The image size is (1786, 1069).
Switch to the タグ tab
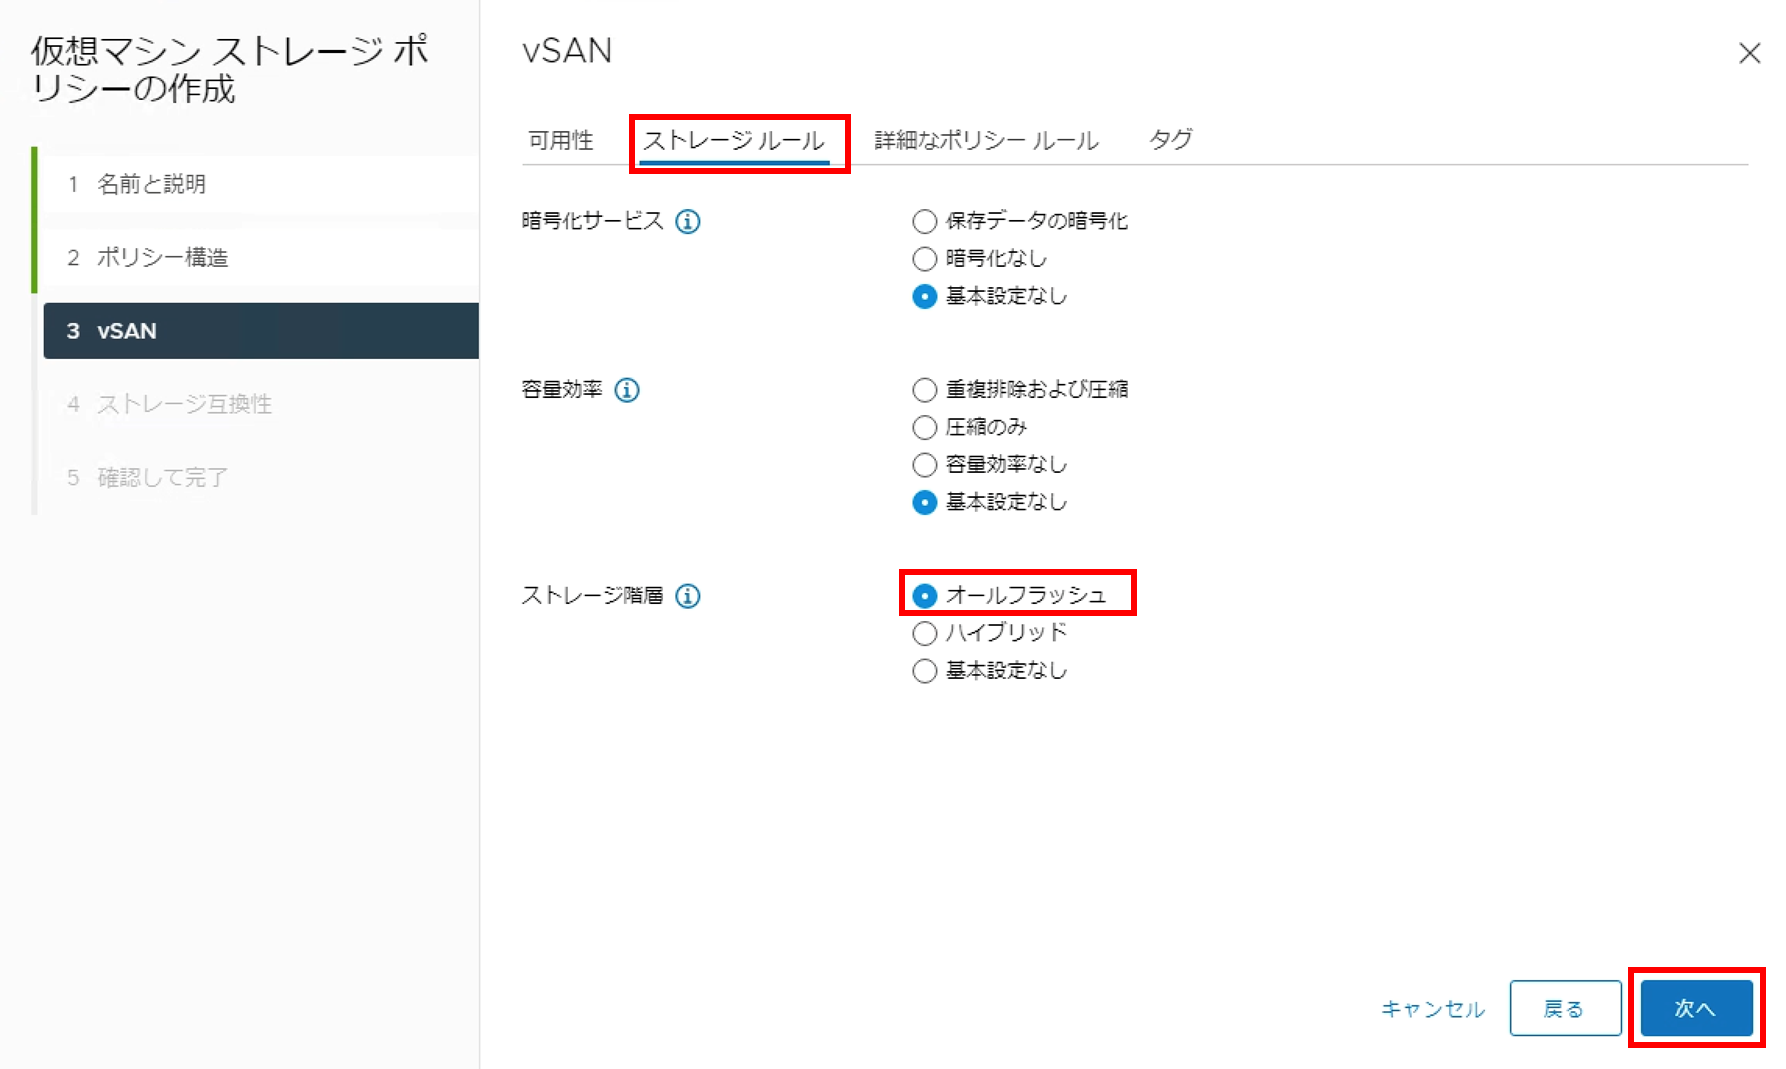click(1171, 140)
